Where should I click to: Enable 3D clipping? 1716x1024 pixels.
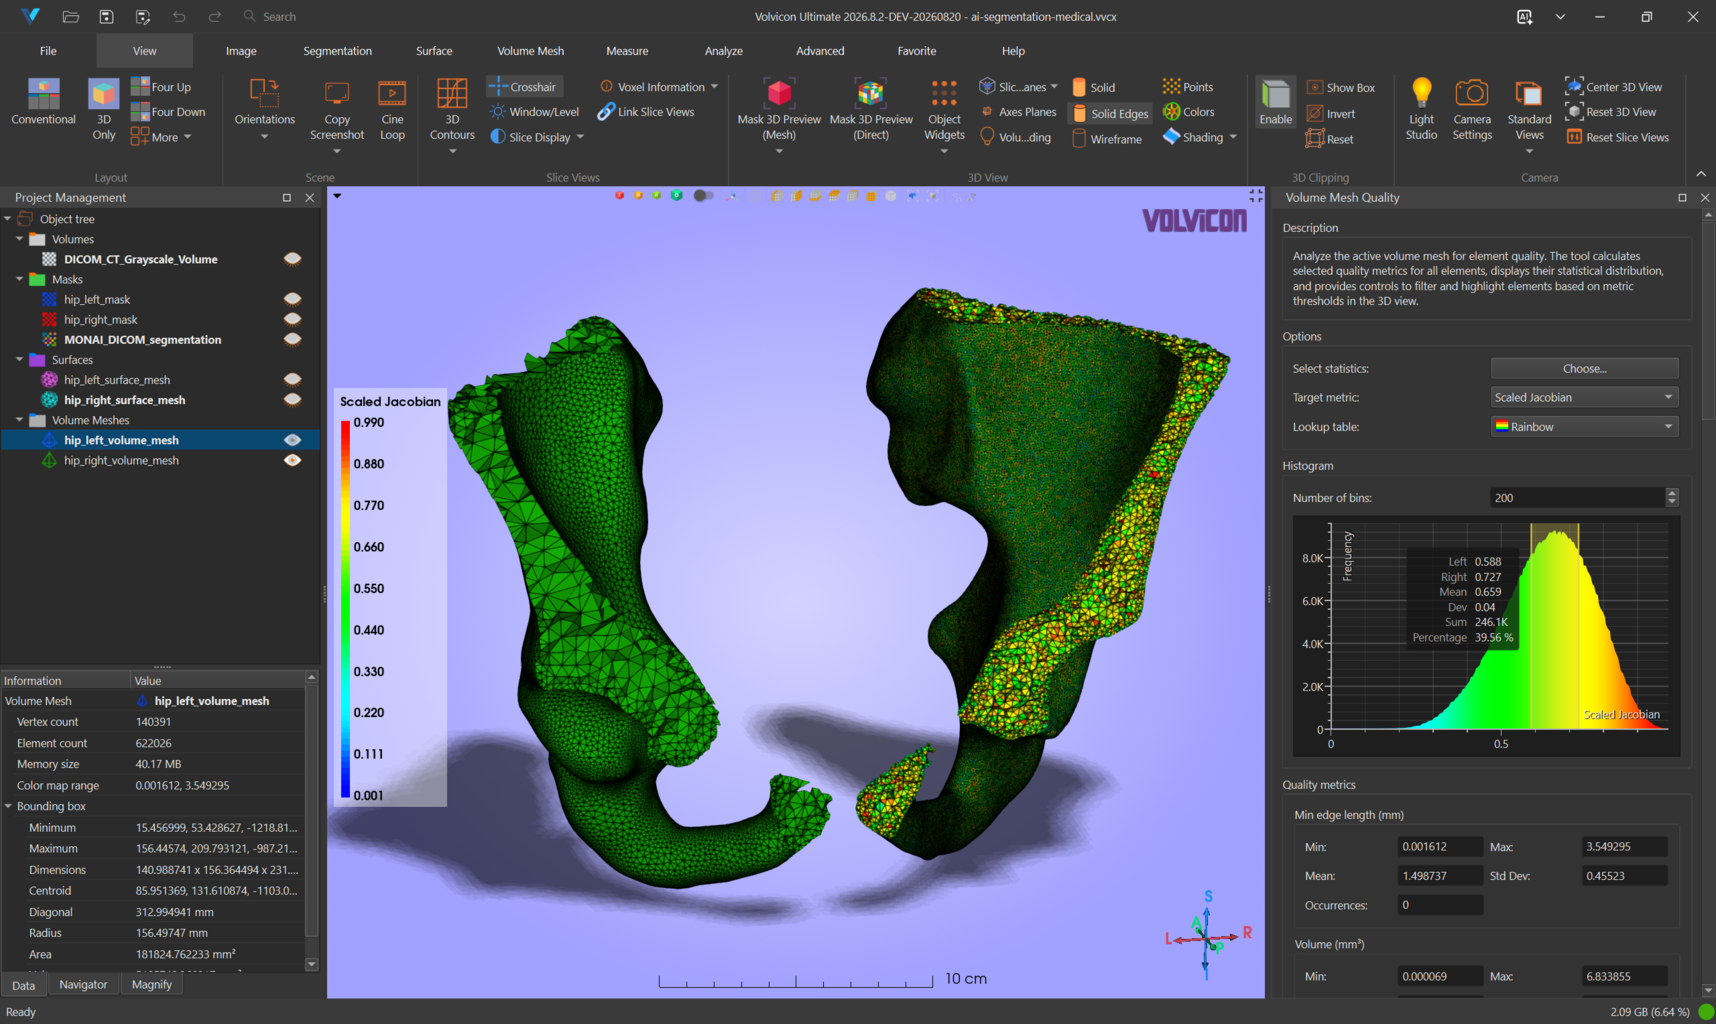(1276, 102)
